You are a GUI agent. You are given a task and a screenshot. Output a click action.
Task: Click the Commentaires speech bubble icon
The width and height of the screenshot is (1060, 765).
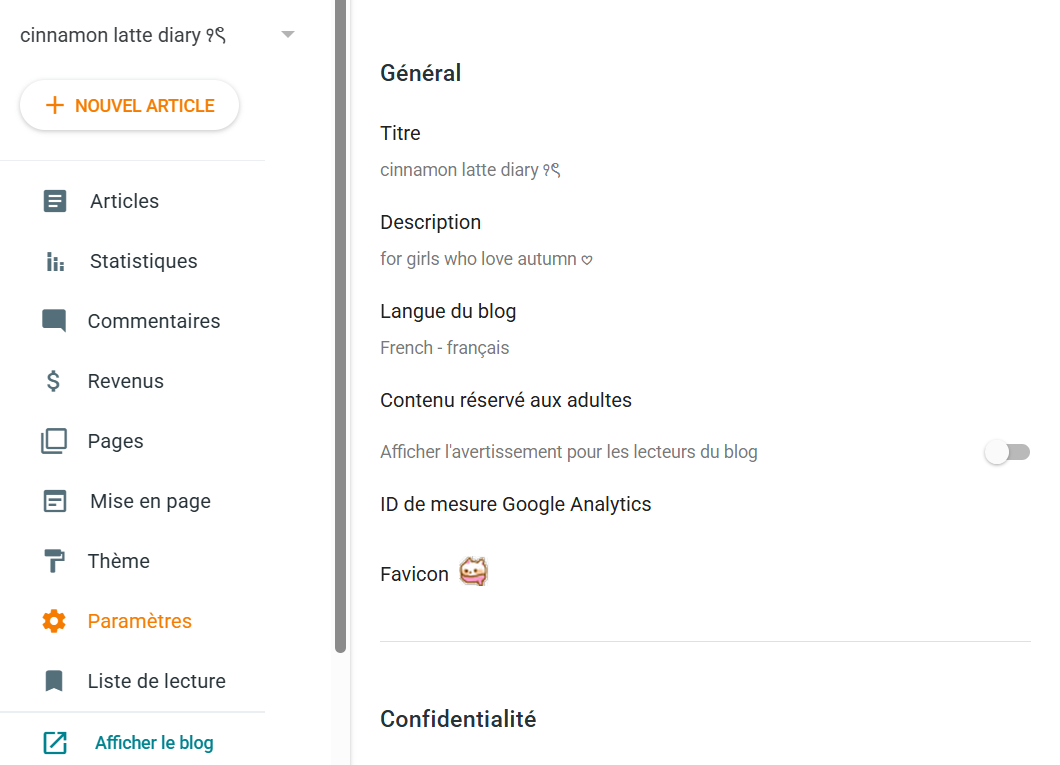click(54, 321)
